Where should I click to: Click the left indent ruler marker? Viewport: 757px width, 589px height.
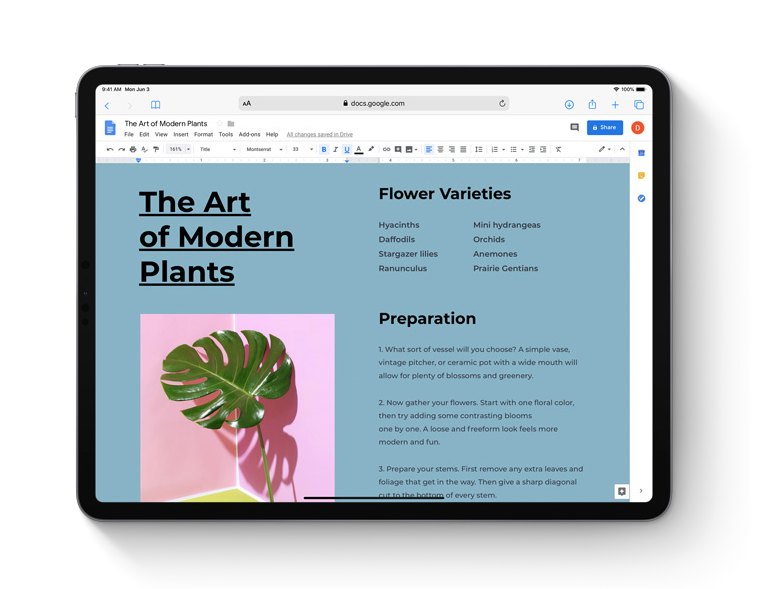coord(139,160)
